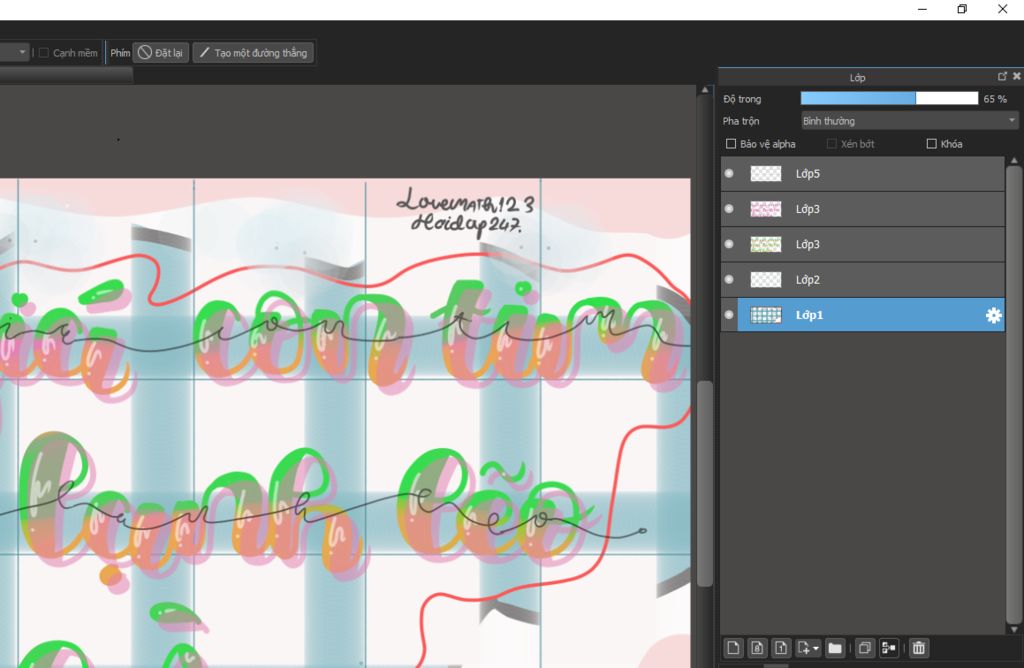The image size is (1024, 668).
Task: Create a new layer folder
Action: tap(835, 648)
